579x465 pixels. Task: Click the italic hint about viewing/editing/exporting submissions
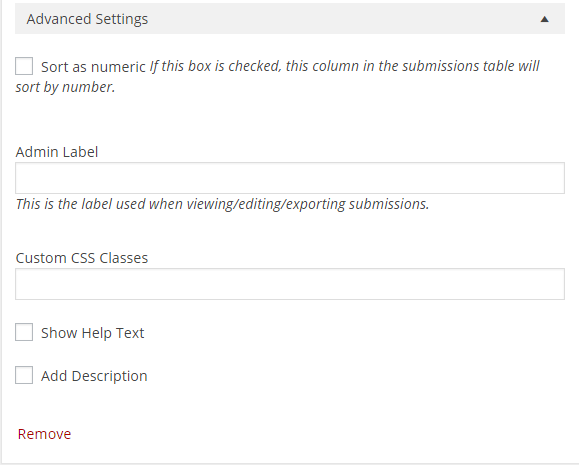222,204
